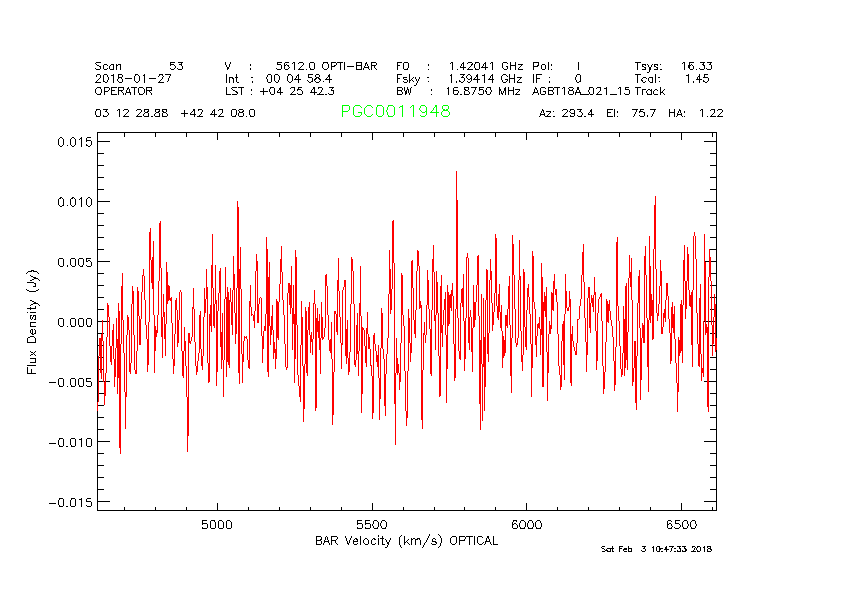Click the coordinates 03 12 28.88 +42 42 08.0
842x595 pixels.
(175, 113)
